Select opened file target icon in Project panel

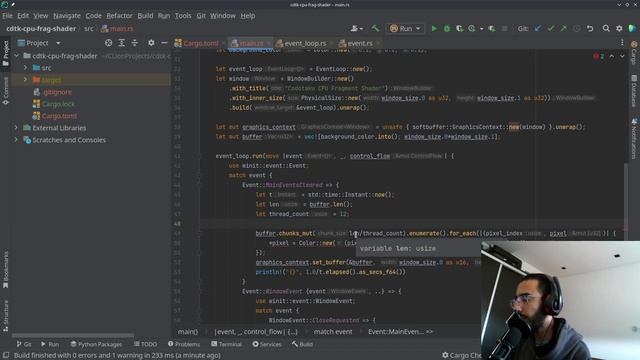(108, 43)
